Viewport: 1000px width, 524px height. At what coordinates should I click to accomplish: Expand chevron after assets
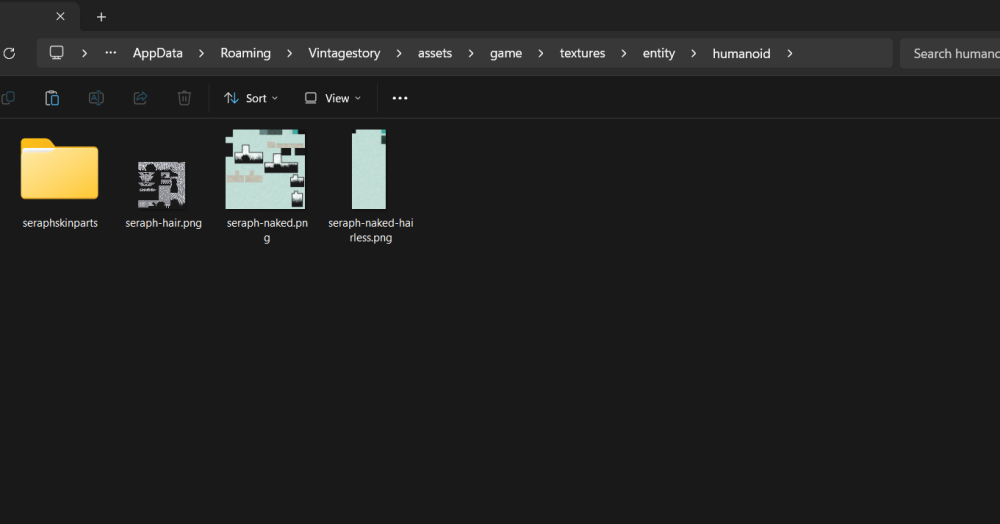point(471,54)
